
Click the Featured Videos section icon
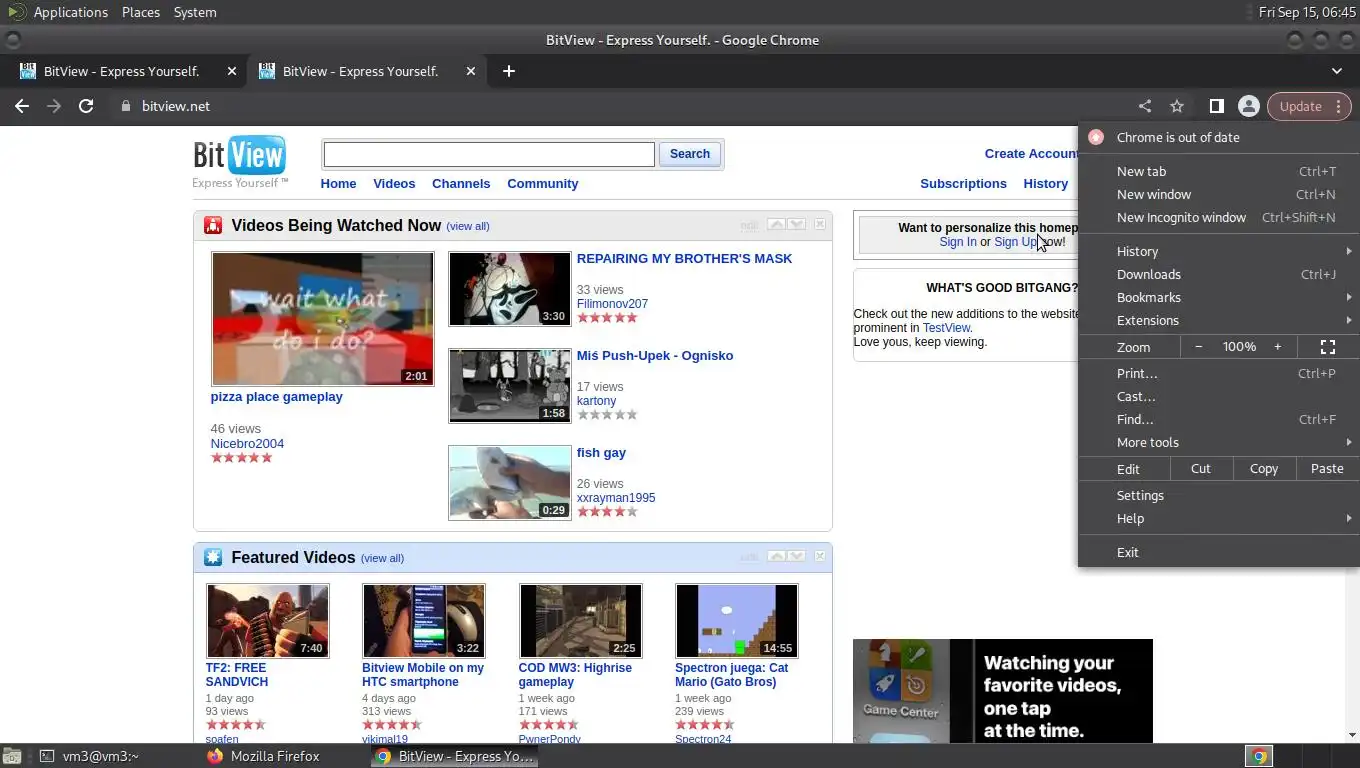(213, 557)
